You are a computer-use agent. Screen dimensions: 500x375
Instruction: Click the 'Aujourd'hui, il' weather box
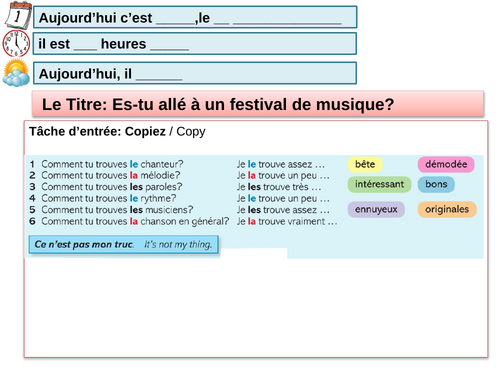(195, 73)
